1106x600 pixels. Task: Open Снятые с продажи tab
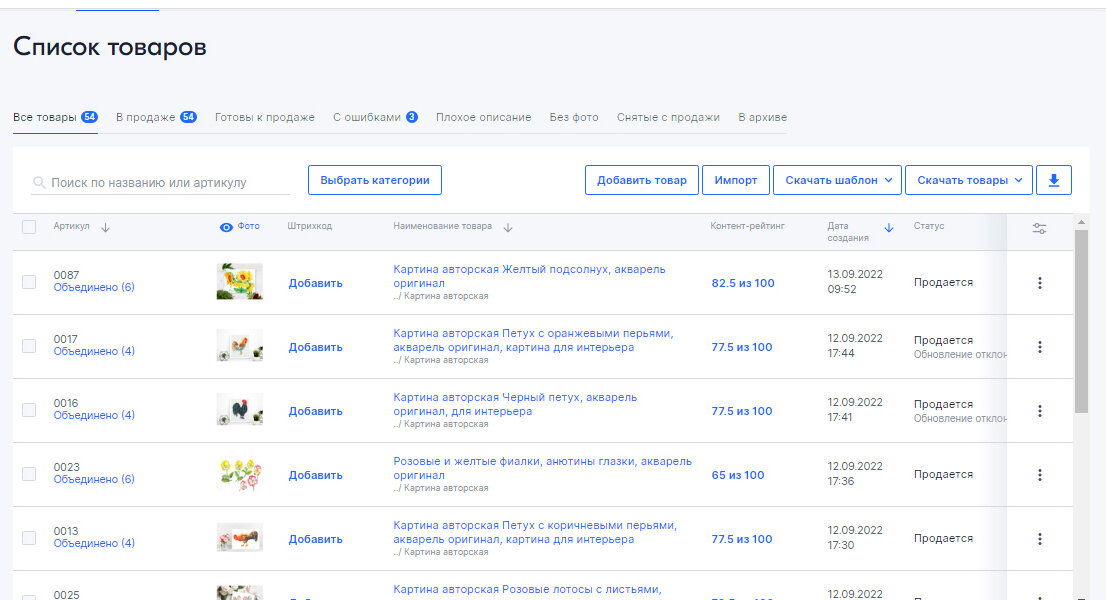(668, 117)
